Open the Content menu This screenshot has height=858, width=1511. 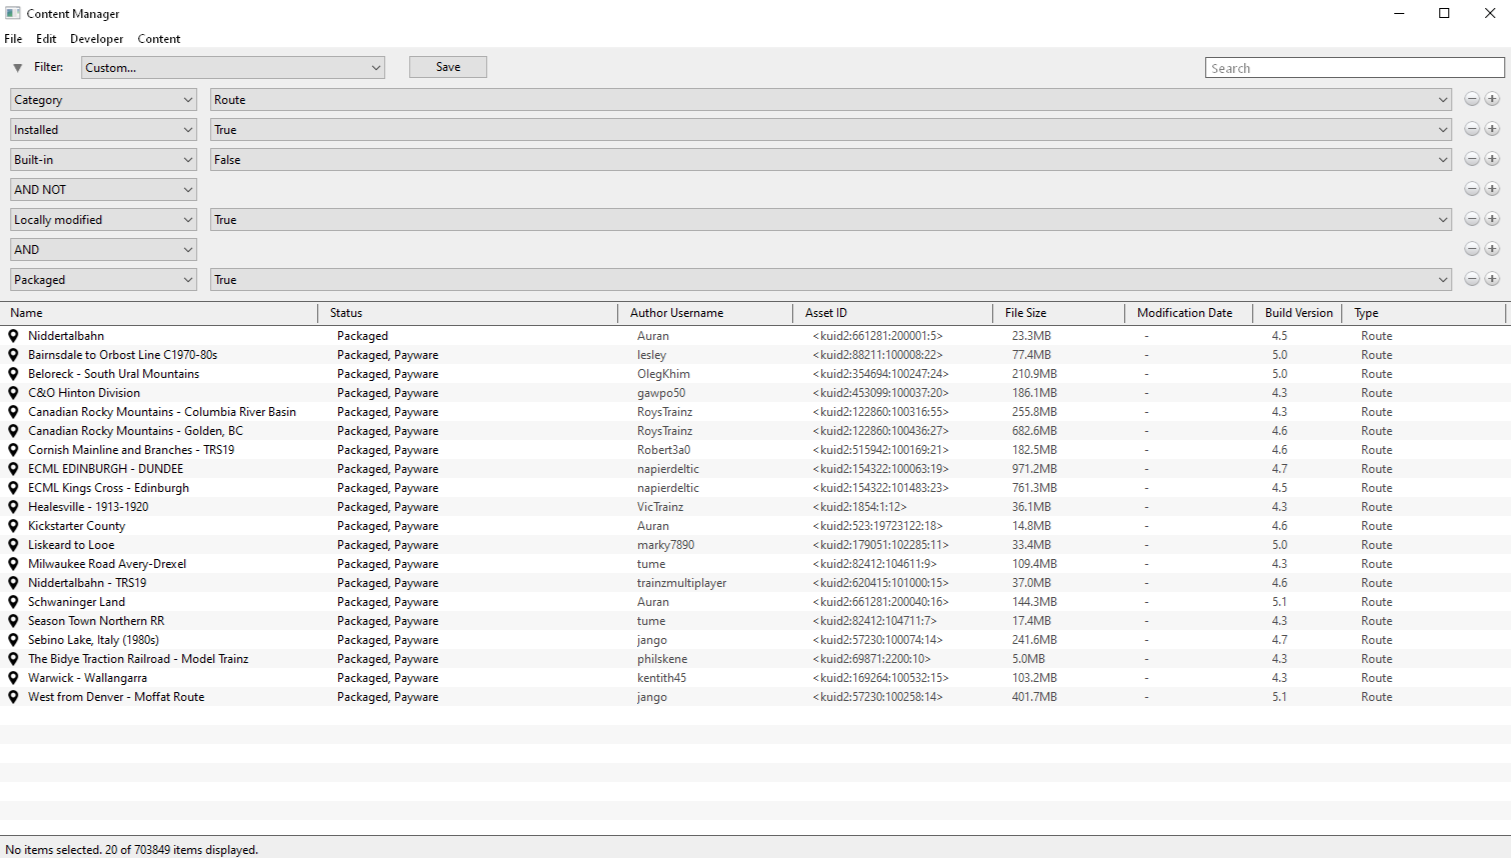159,39
